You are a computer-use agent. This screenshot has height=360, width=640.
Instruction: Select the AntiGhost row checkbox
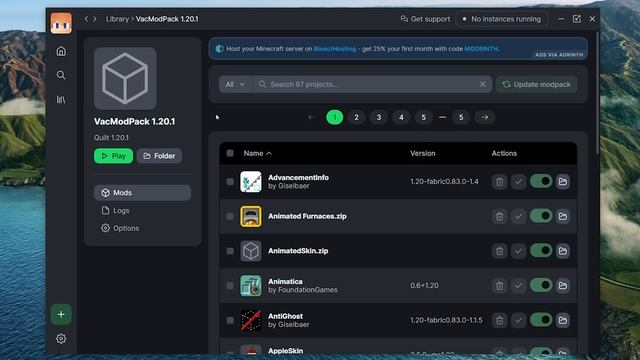point(230,320)
